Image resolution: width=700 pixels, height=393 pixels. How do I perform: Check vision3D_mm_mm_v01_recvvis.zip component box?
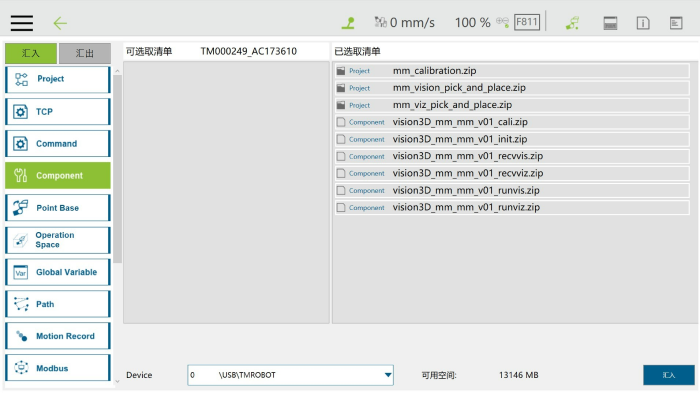341,156
